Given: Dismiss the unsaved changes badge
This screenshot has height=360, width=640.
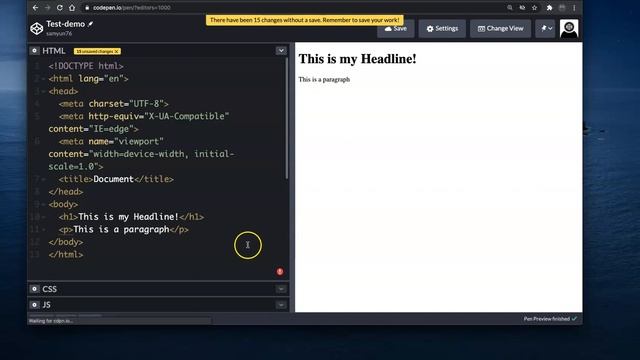Looking at the screenshot, I should click(116, 51).
